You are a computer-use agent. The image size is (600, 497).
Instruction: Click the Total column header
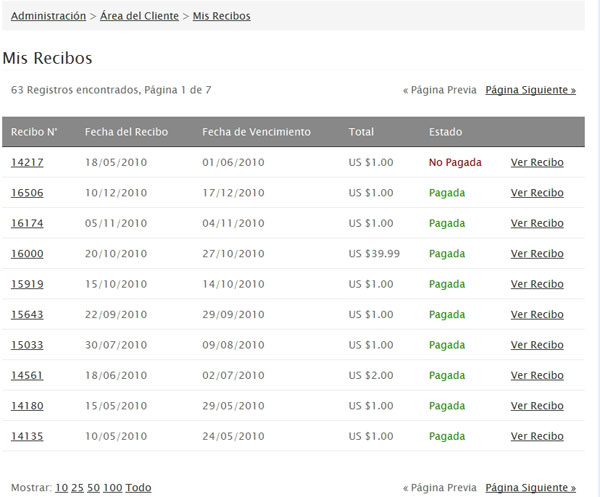(361, 132)
